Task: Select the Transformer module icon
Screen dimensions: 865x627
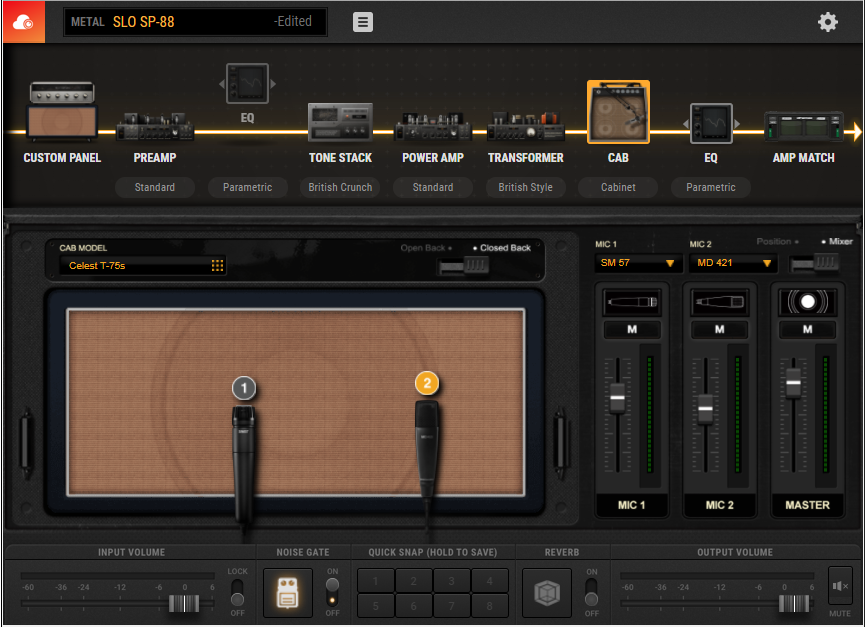Action: (525, 126)
